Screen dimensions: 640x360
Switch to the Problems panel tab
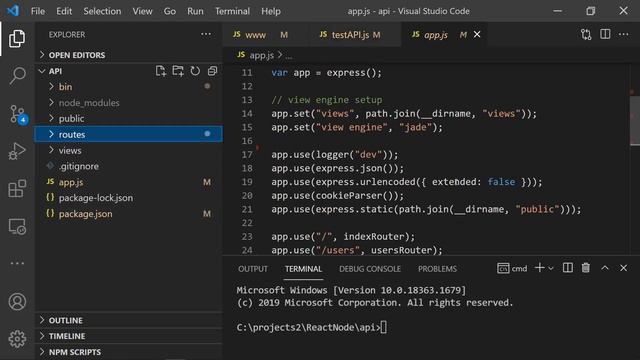point(437,269)
